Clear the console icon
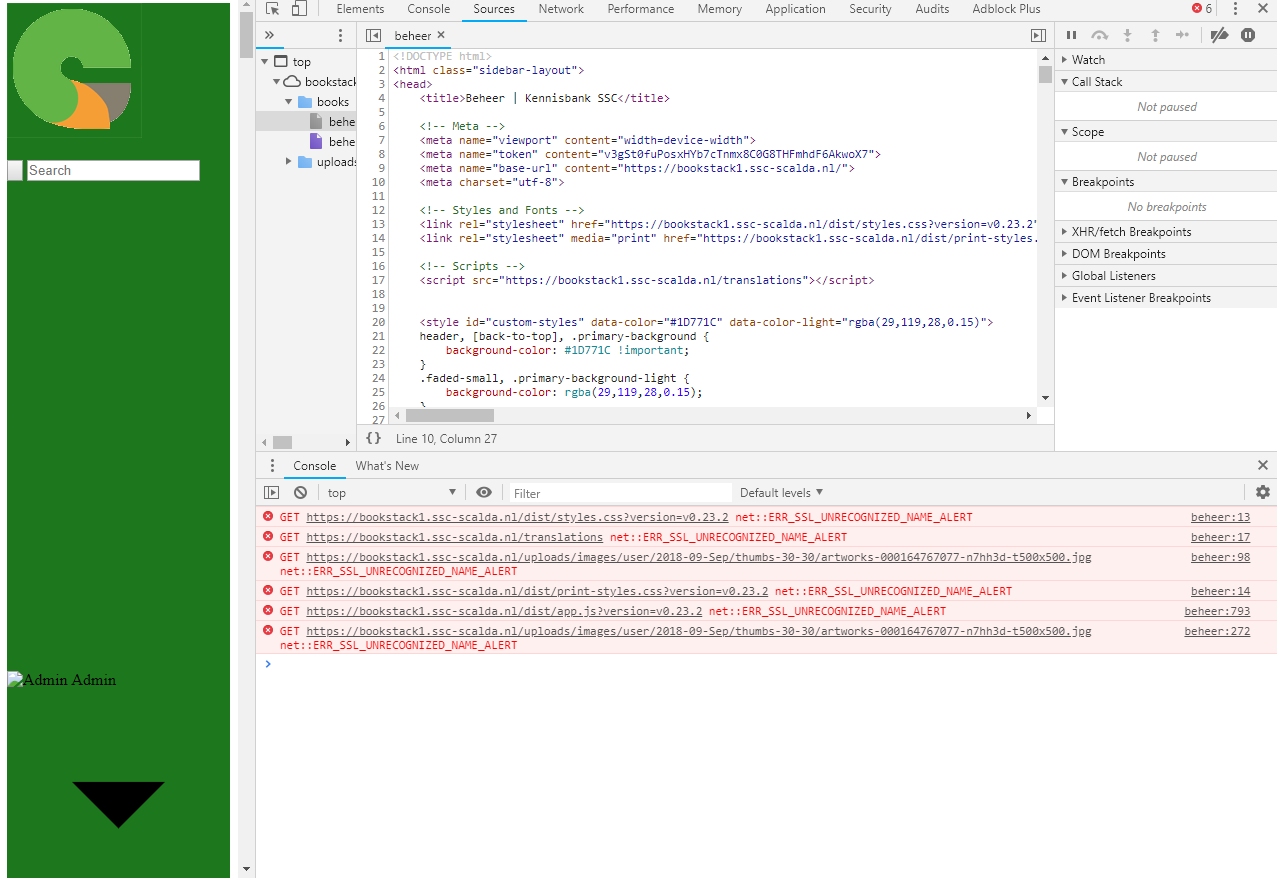Image resolution: width=1277 pixels, height=878 pixels. (300, 492)
